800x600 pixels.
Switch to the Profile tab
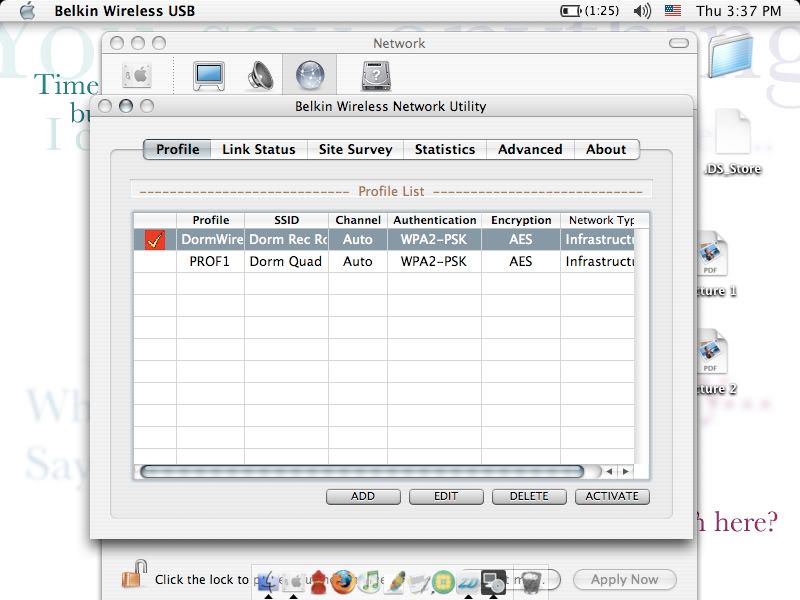177,149
